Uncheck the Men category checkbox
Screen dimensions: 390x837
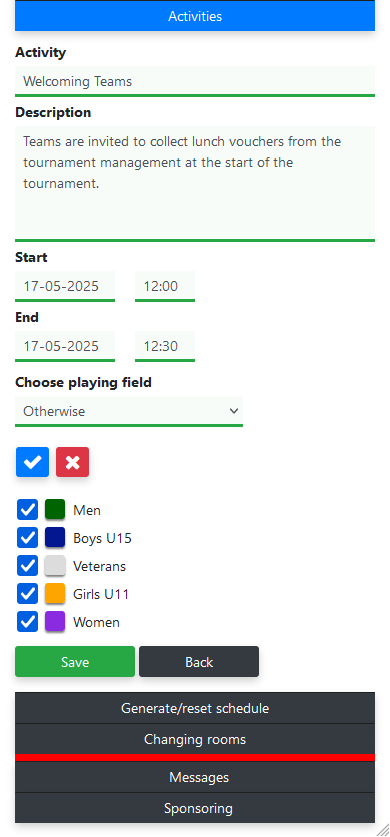[x=27, y=510]
